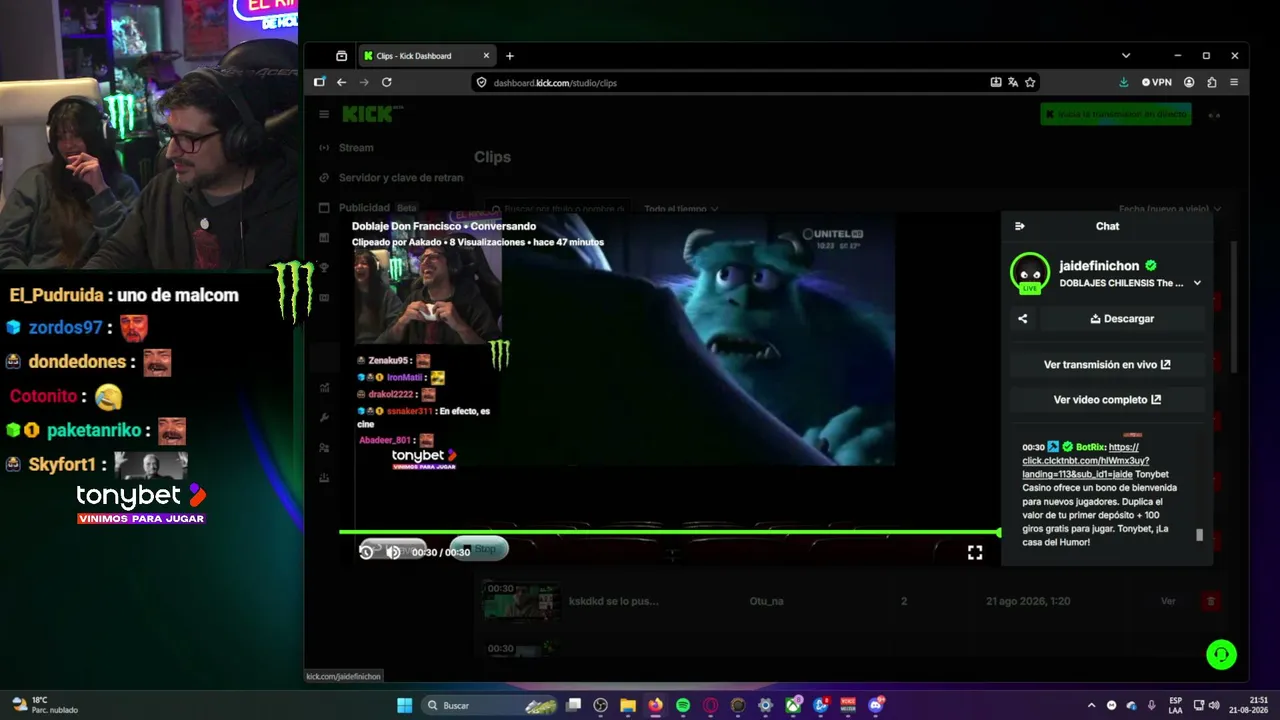1280x720 pixels.
Task: Mute the clip player volume
Action: [393, 552]
